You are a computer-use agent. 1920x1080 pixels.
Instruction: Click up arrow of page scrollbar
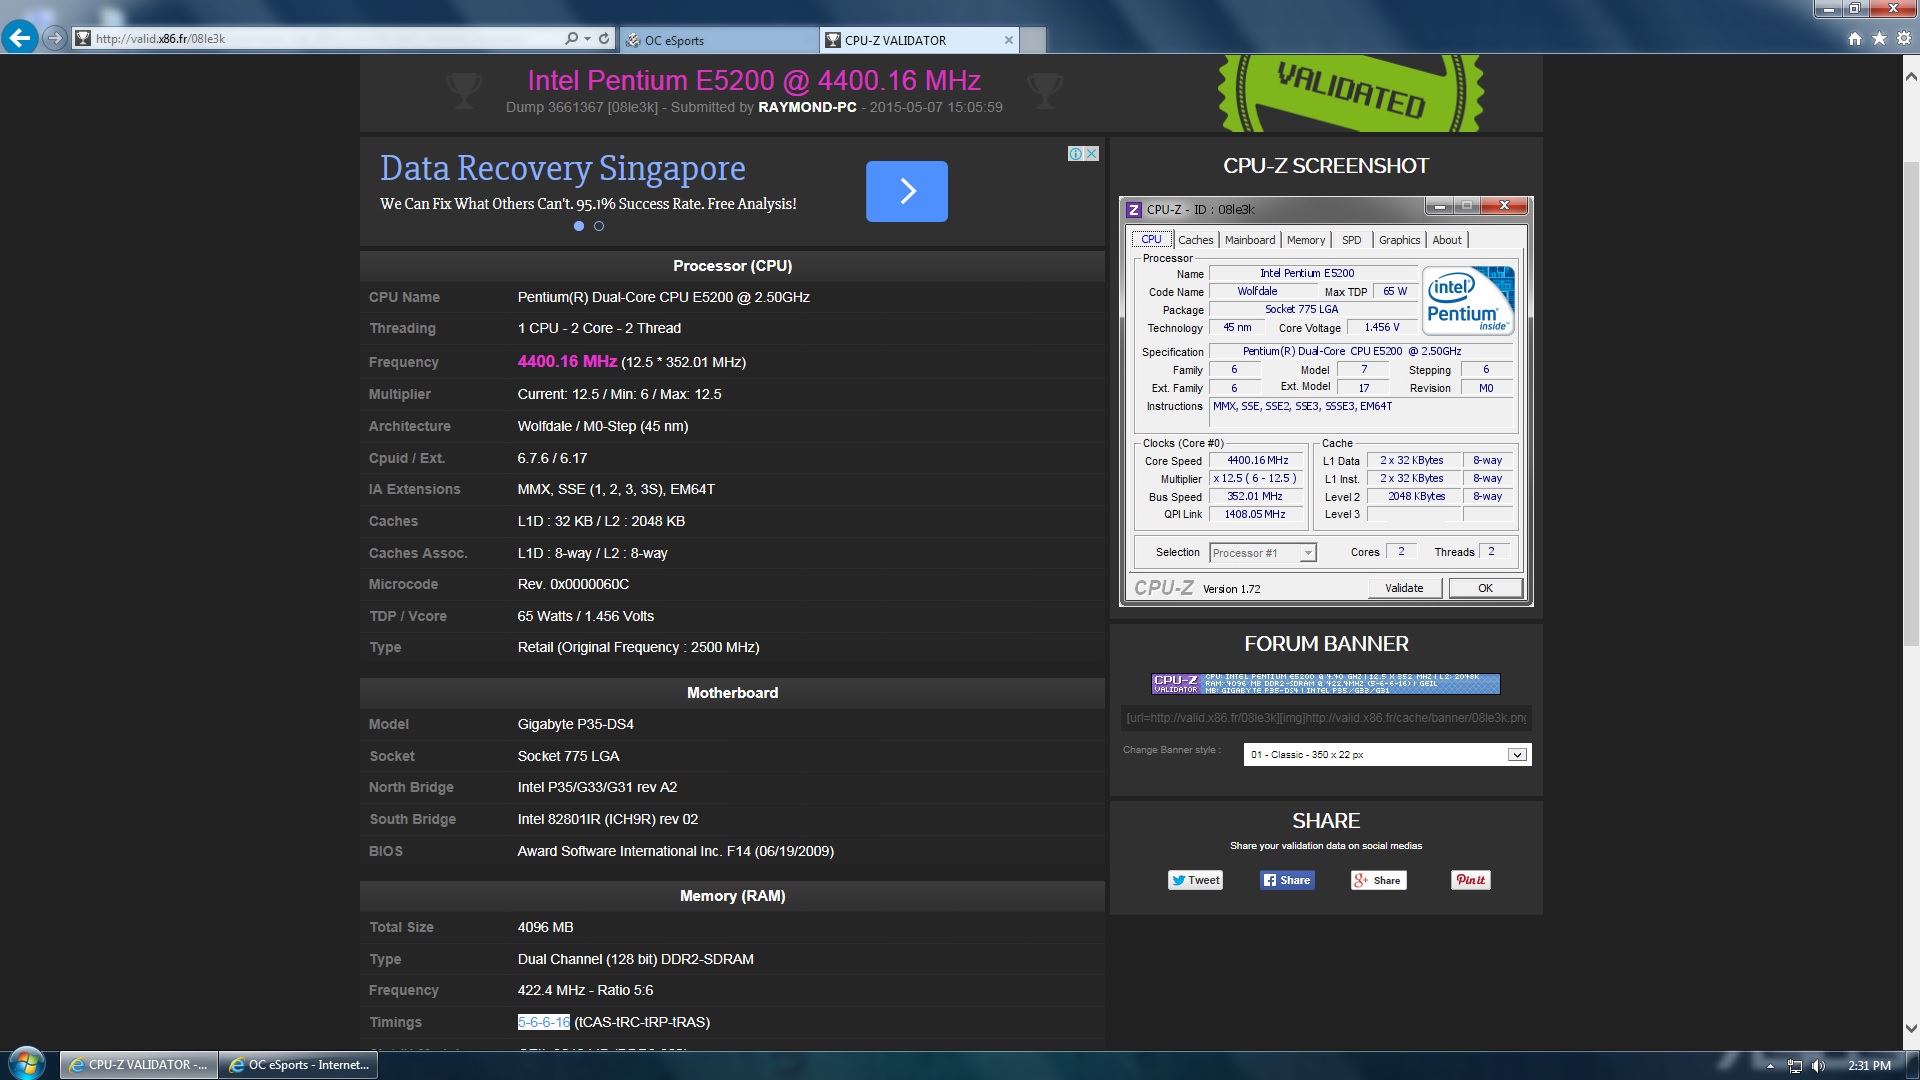click(1911, 75)
